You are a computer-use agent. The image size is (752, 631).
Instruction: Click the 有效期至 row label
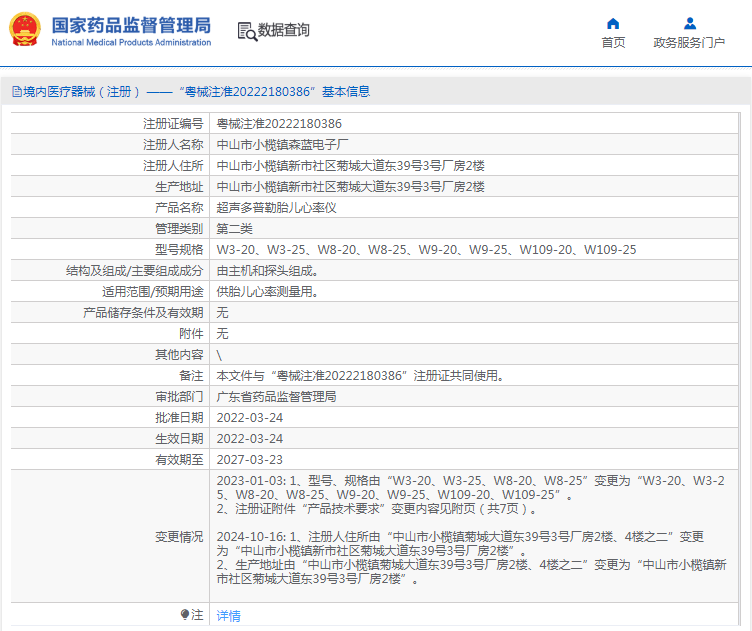pyautogui.click(x=179, y=460)
